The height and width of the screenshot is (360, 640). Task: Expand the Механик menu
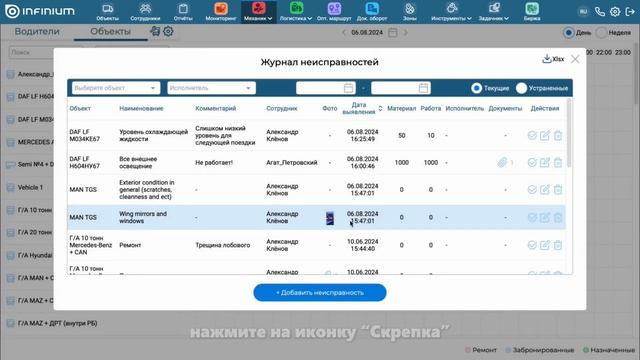pyautogui.click(x=258, y=12)
